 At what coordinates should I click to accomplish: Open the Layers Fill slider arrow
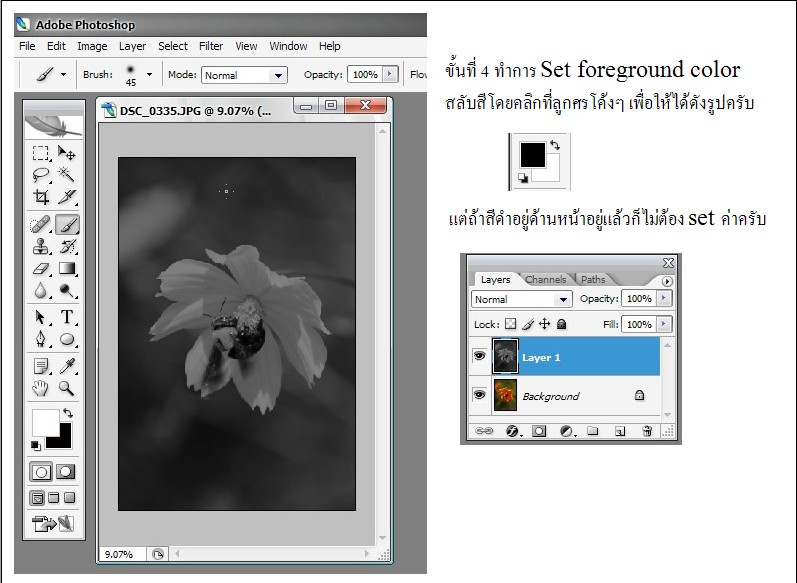coord(664,324)
